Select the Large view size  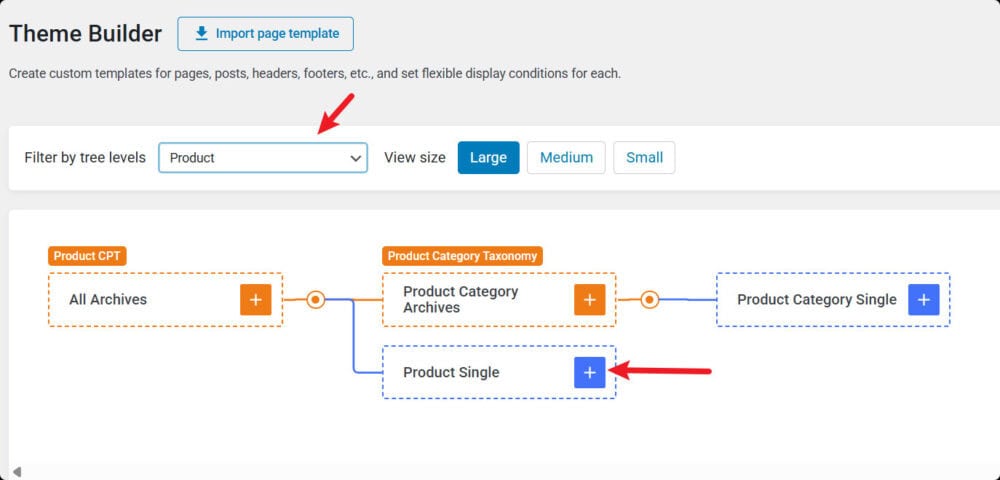pos(489,157)
